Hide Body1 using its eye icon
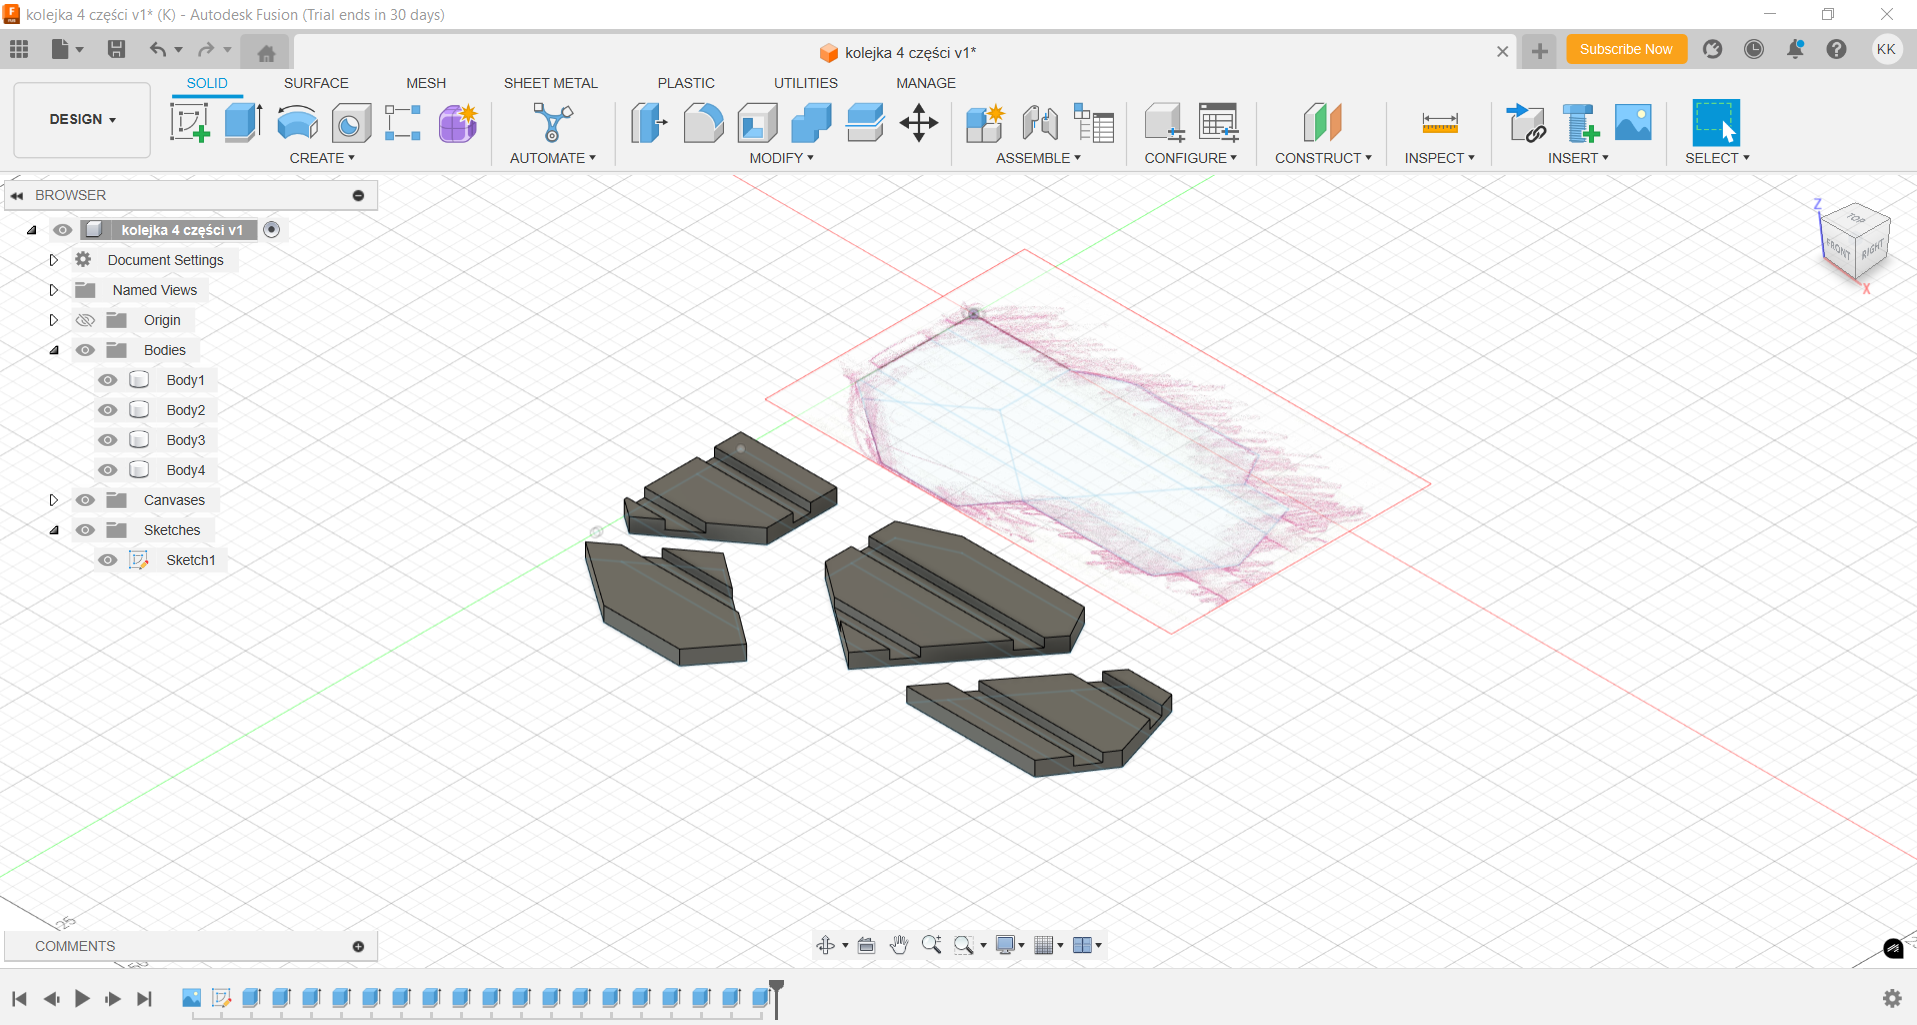Screen dimensions: 1917x1025 tap(108, 380)
